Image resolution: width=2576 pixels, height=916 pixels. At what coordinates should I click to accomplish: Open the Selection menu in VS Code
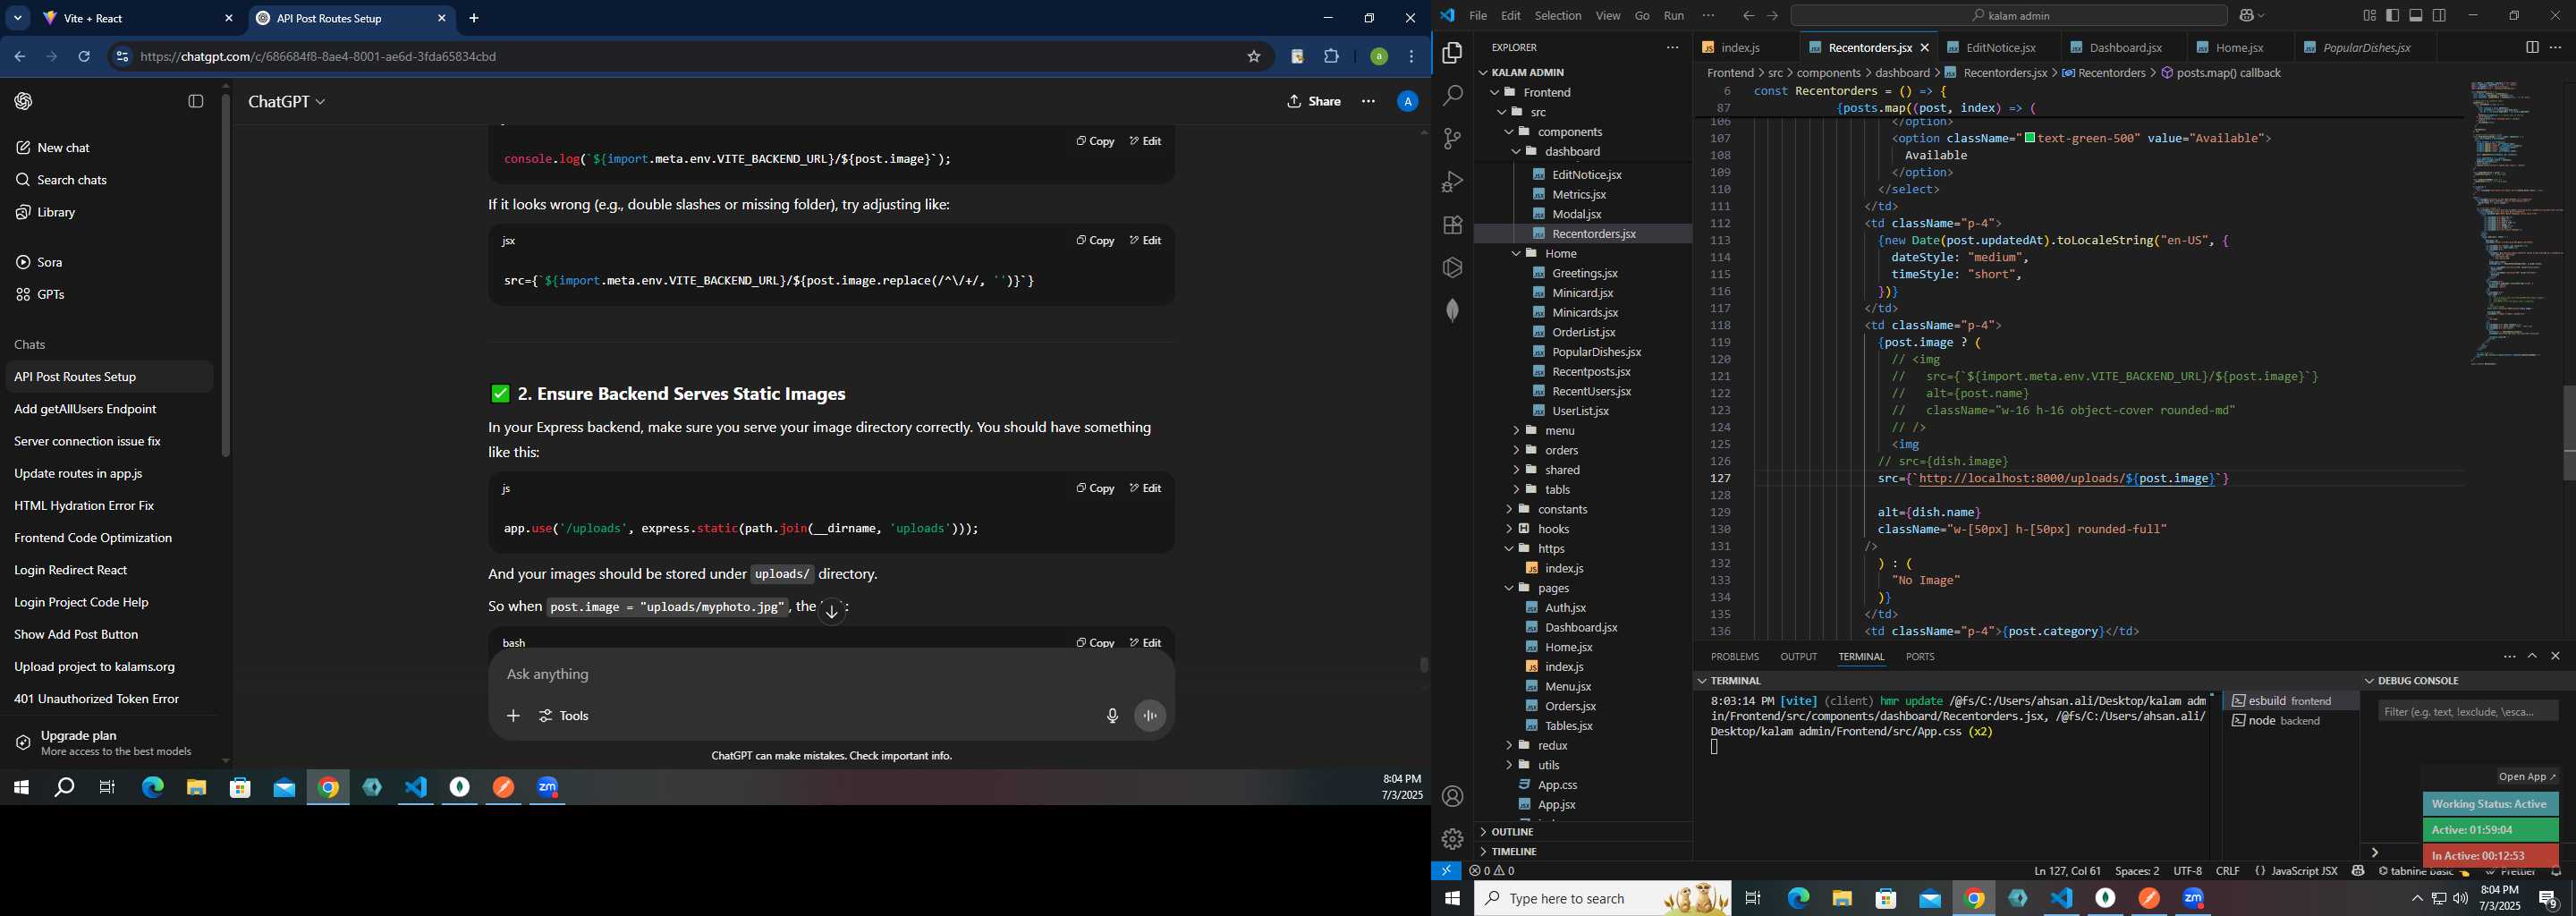[x=1558, y=15]
